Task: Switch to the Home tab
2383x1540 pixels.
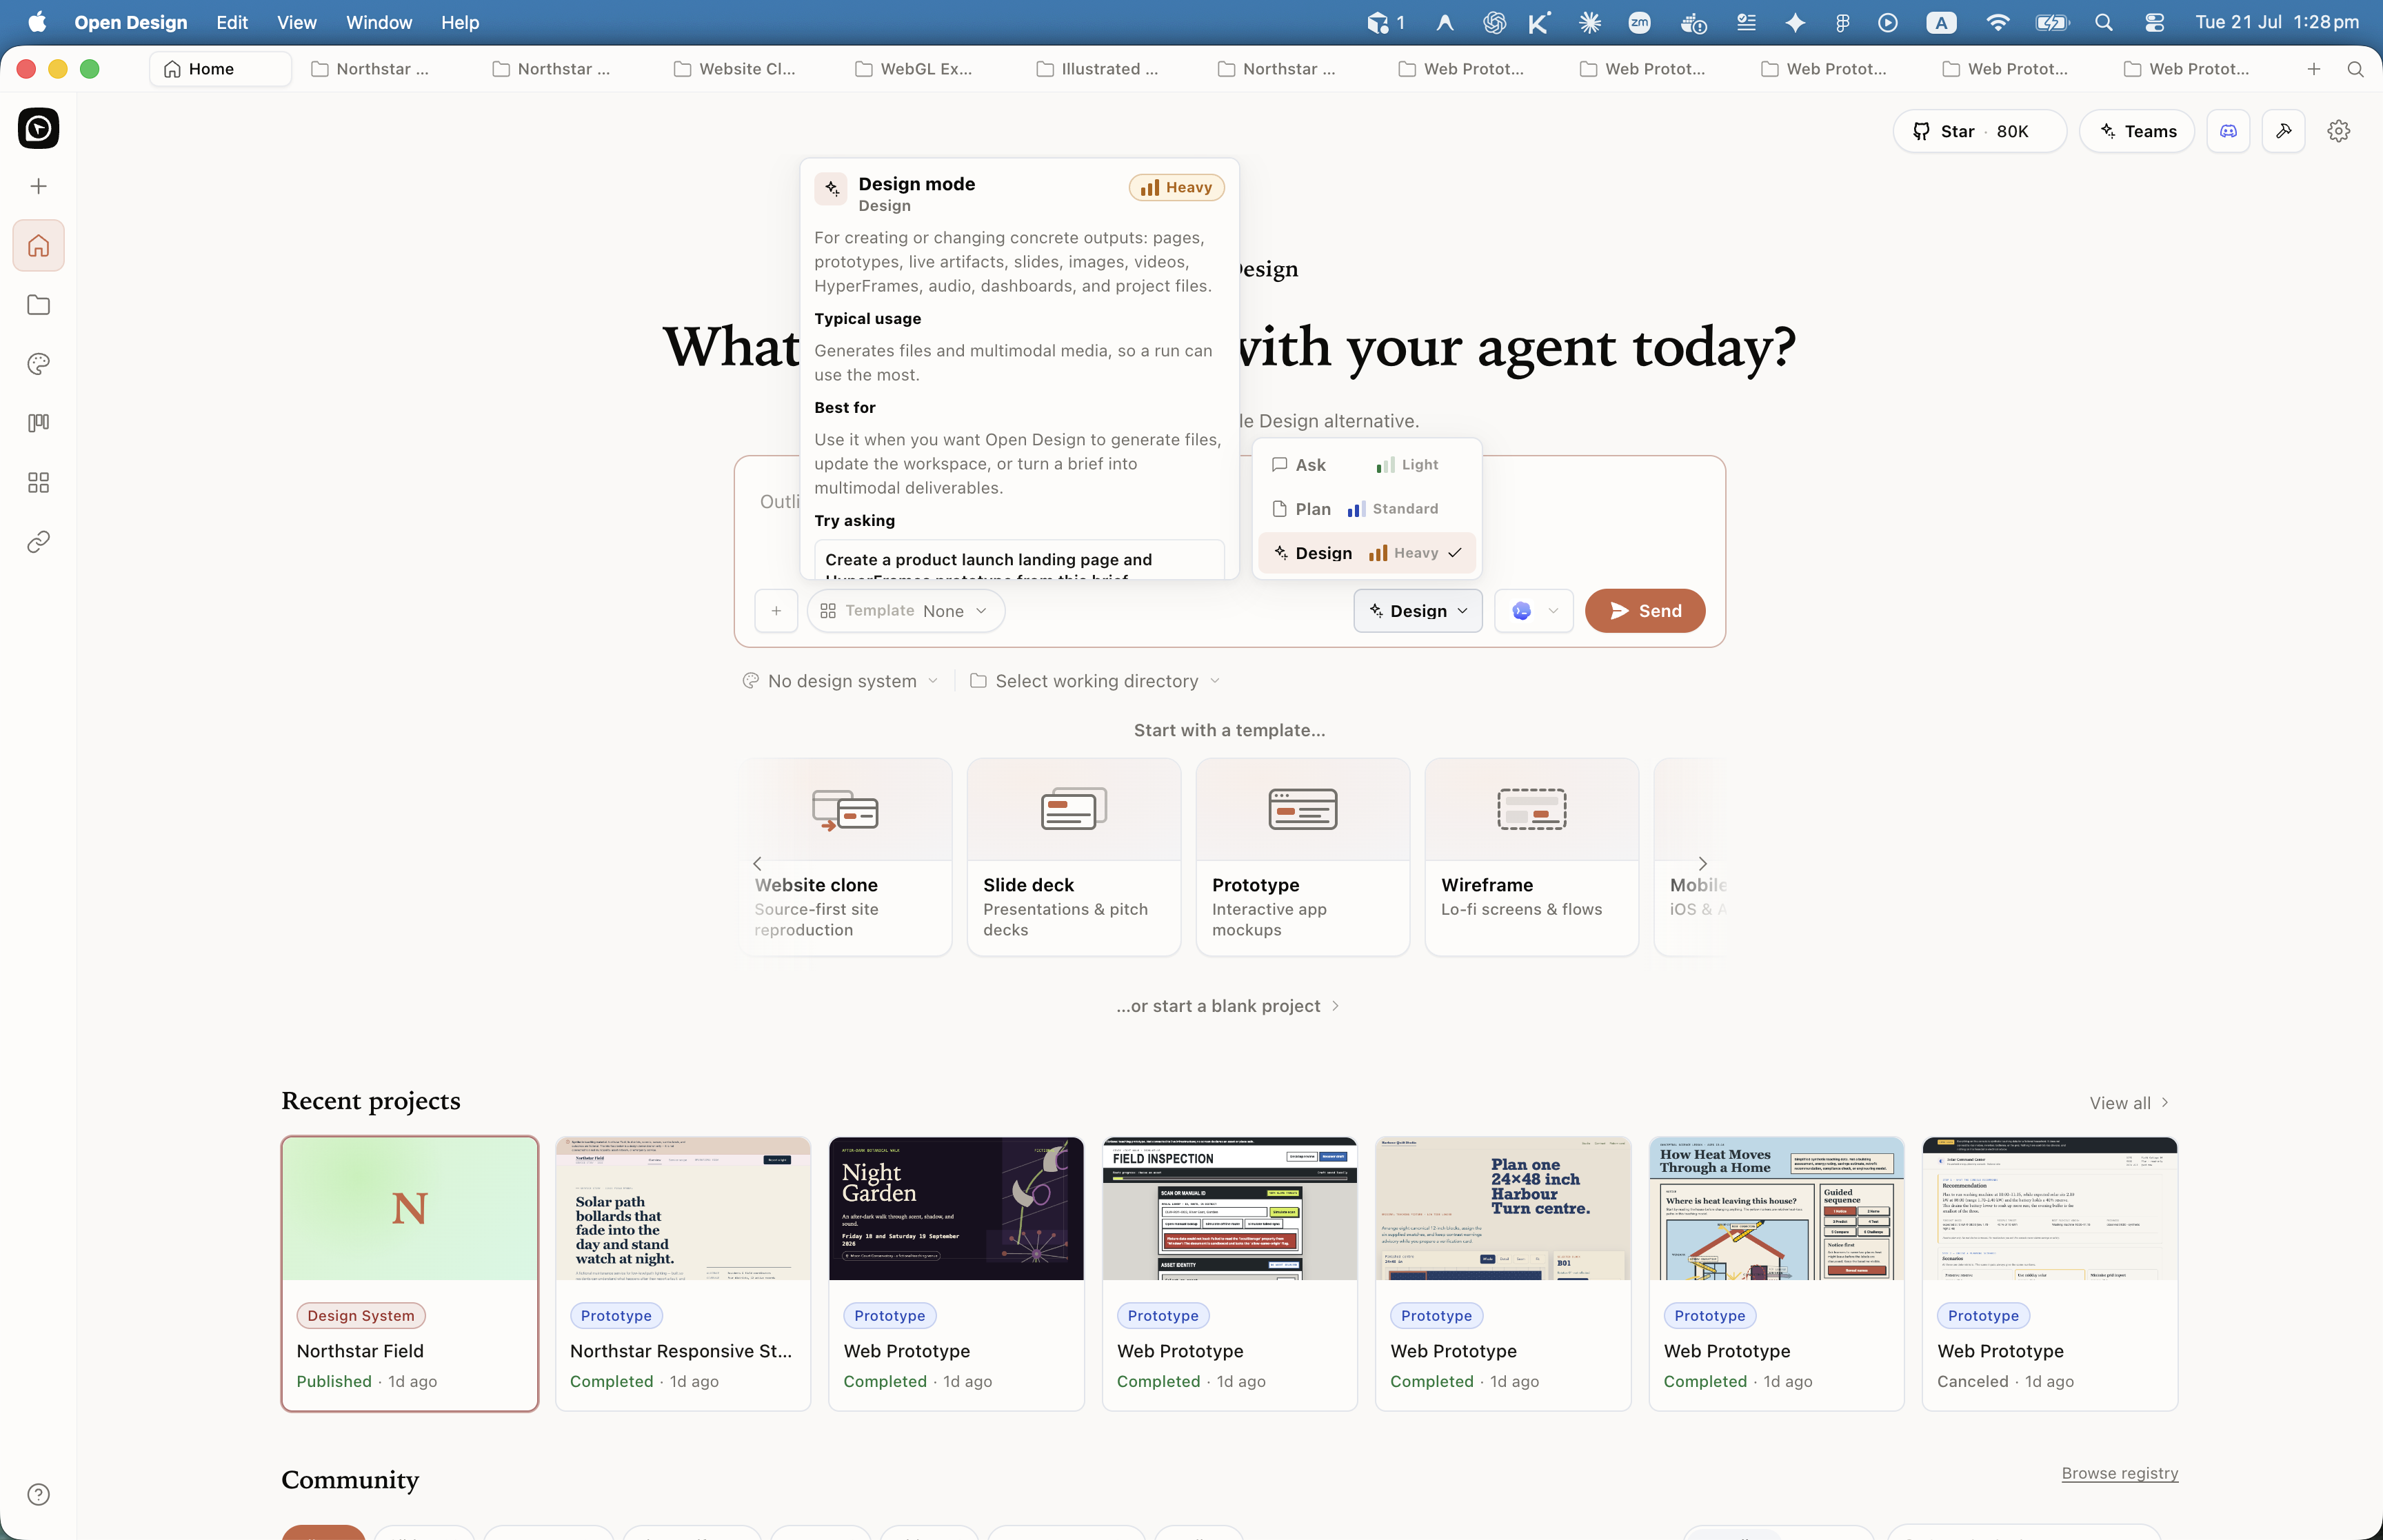Action: pos(220,69)
